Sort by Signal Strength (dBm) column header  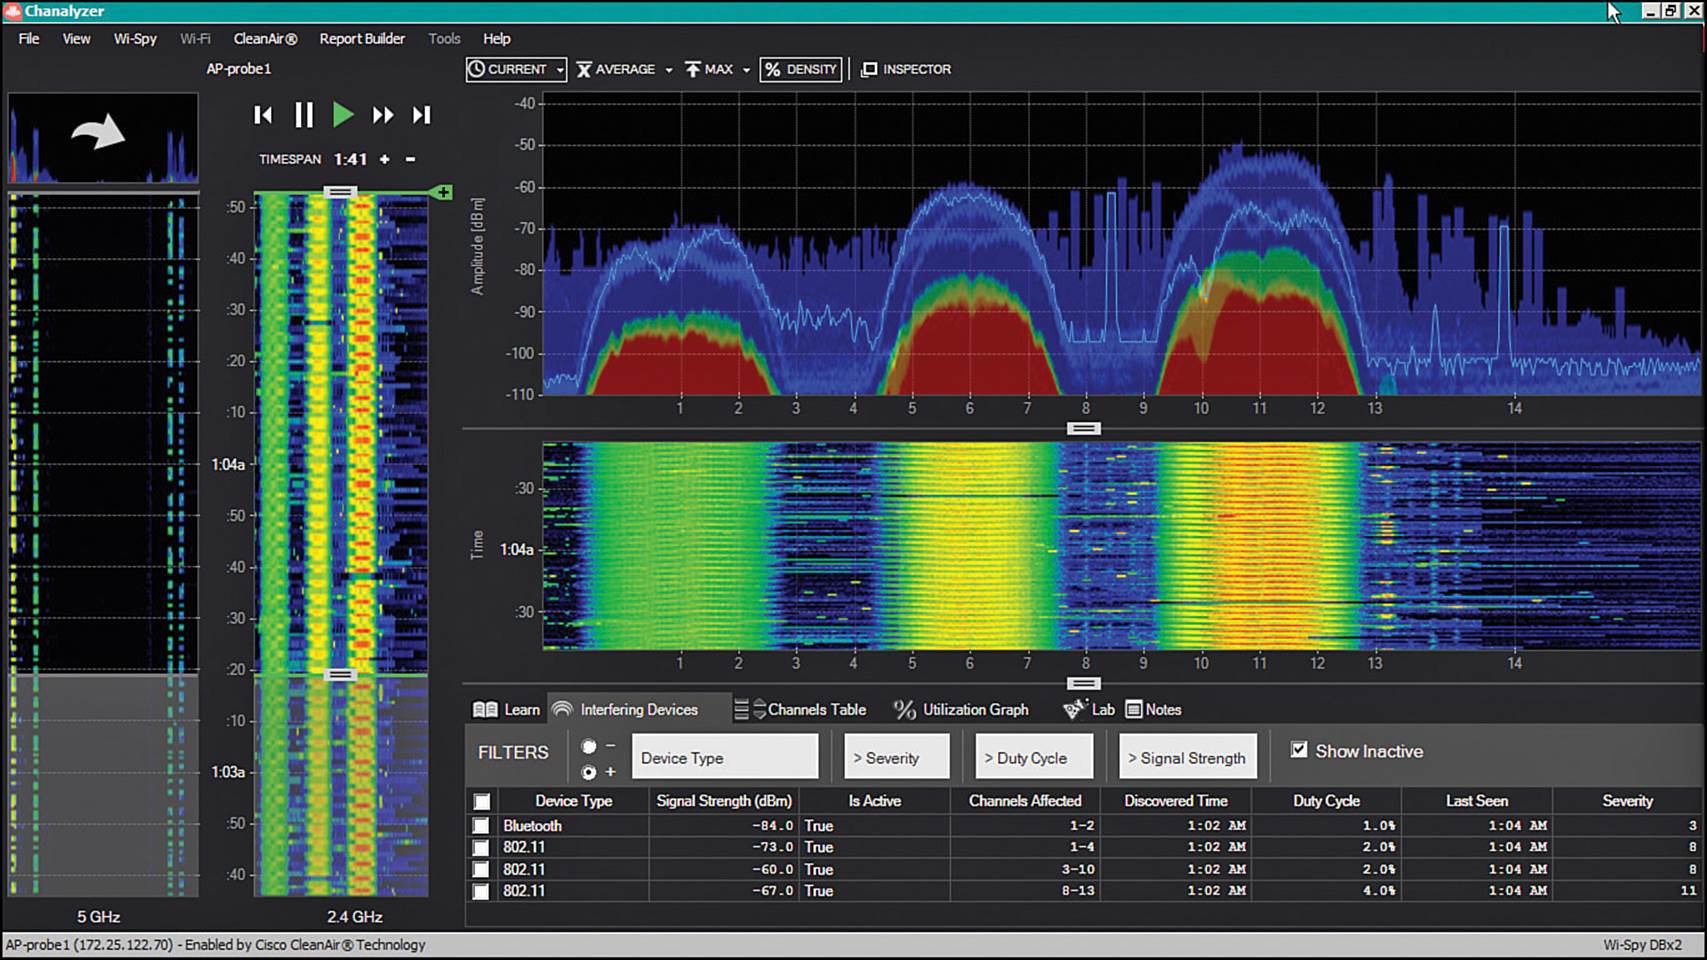click(x=724, y=801)
